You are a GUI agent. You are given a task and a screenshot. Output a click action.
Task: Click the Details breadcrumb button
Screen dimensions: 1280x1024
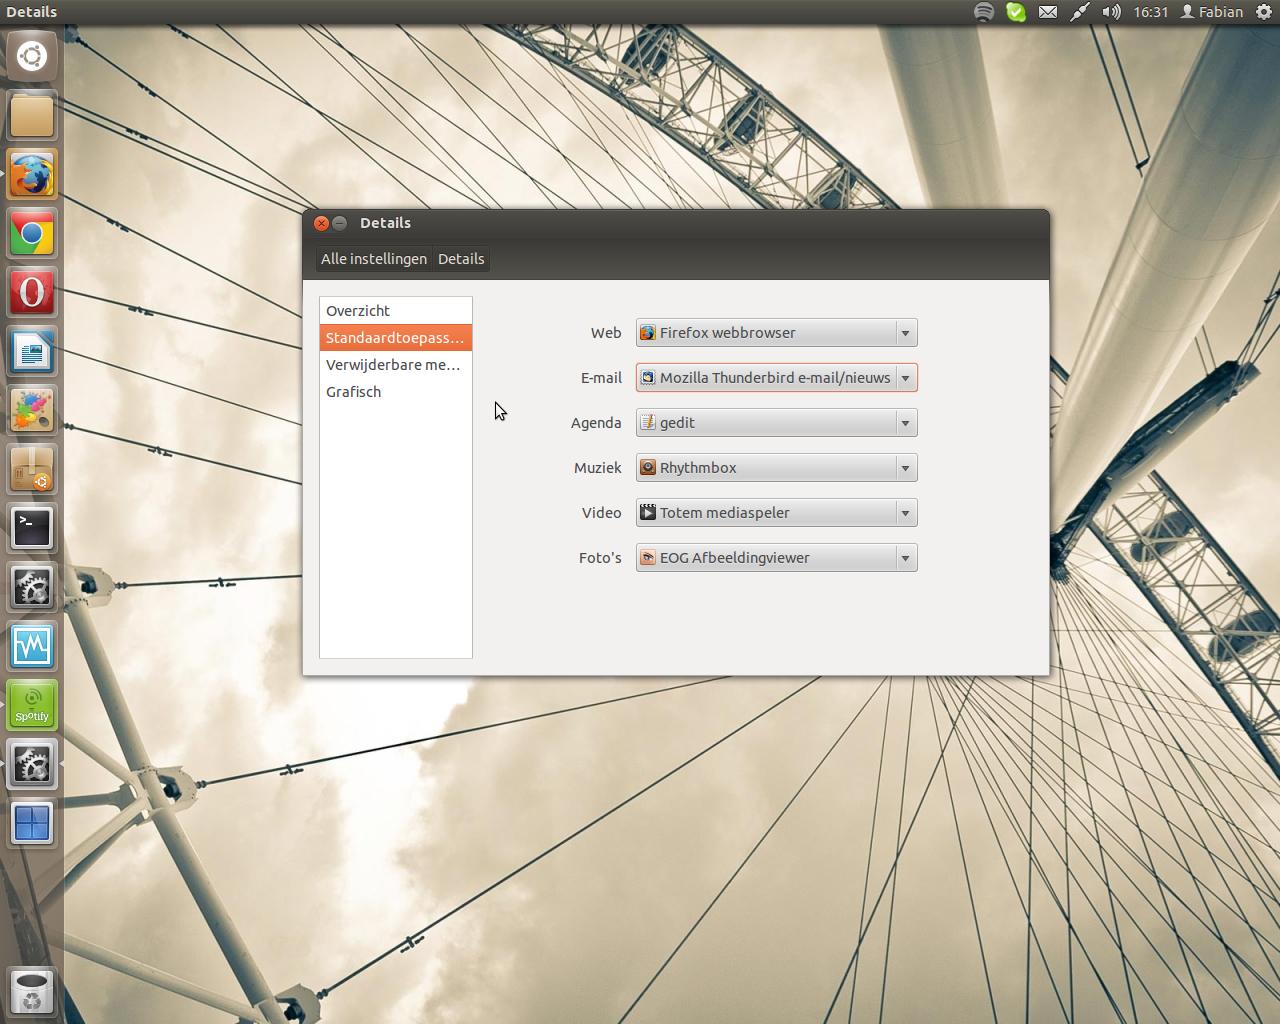pos(461,259)
